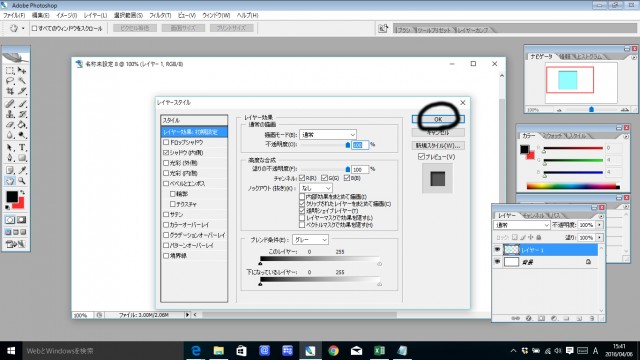Open the Layers panel blend mode dropdown

[522, 225]
